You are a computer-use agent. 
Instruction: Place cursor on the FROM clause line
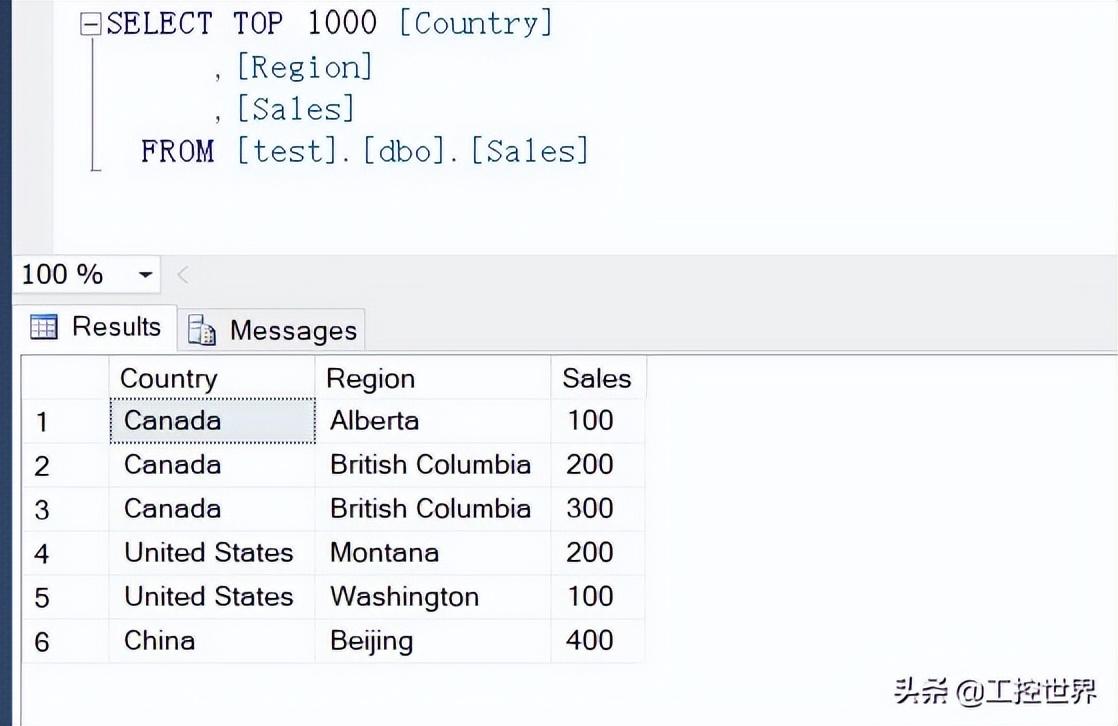364,152
